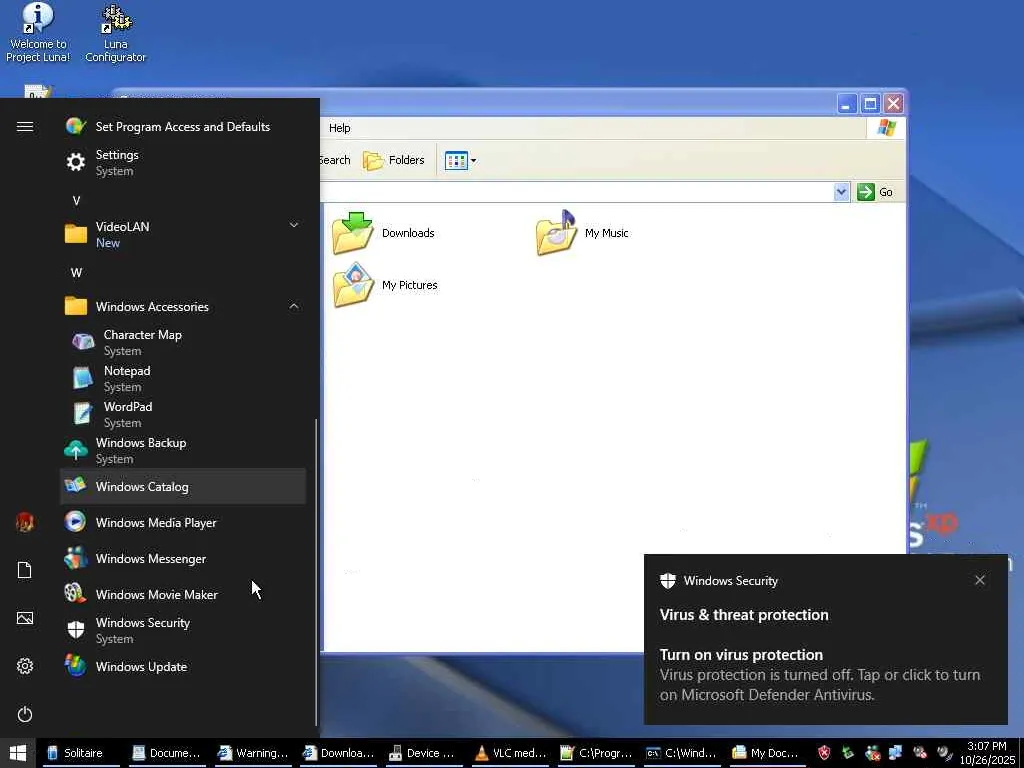
Task: Click the taskbar clock showing 3:07 PM
Action: (x=987, y=753)
